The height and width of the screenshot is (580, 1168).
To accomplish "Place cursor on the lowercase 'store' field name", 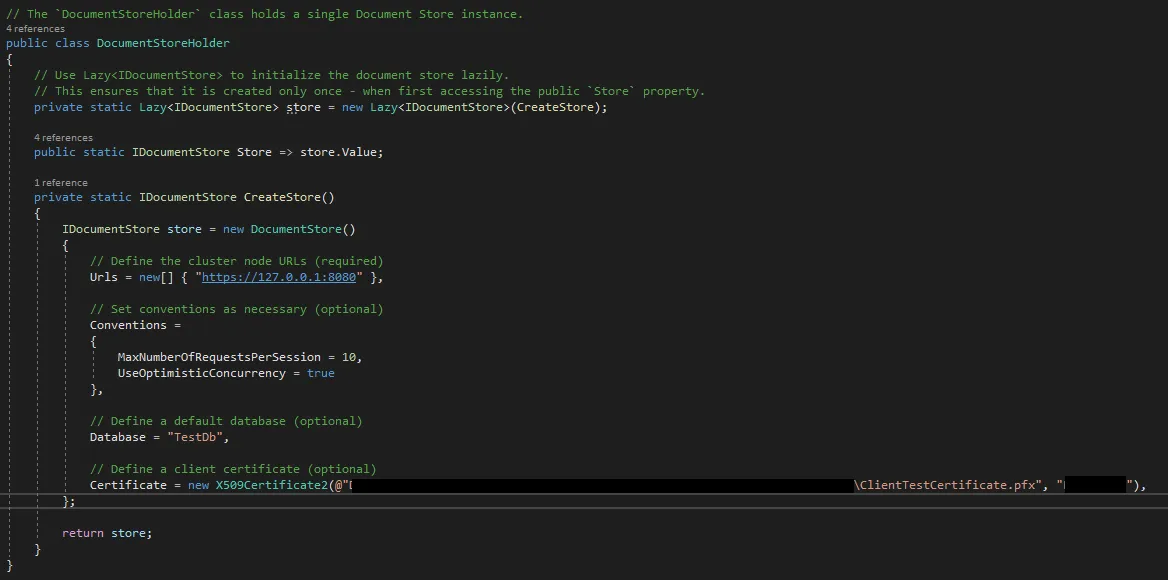I will [x=303, y=107].
